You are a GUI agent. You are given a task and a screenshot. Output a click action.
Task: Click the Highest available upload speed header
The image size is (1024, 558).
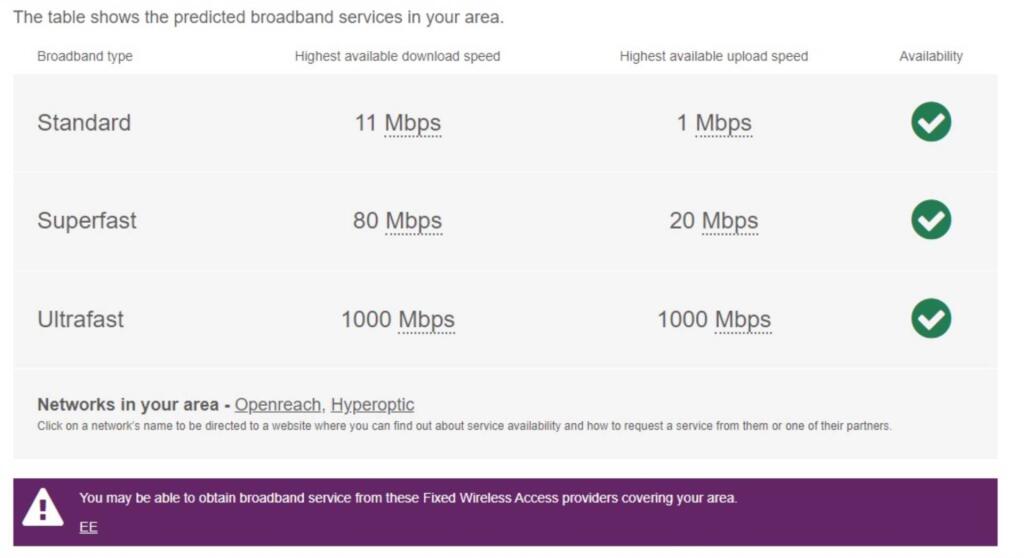click(713, 56)
